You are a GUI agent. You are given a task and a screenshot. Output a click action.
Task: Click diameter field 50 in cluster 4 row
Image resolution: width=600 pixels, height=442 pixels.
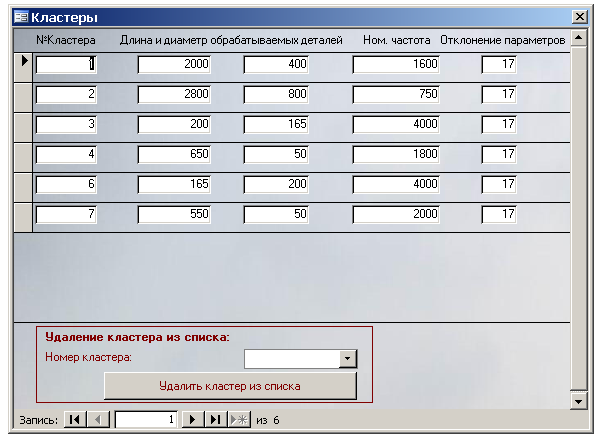coord(276,154)
